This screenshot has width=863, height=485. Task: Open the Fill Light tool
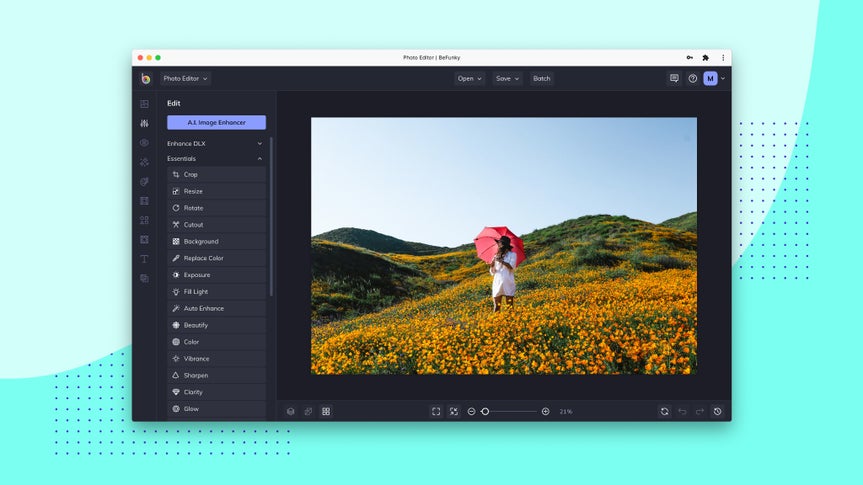[216, 292]
